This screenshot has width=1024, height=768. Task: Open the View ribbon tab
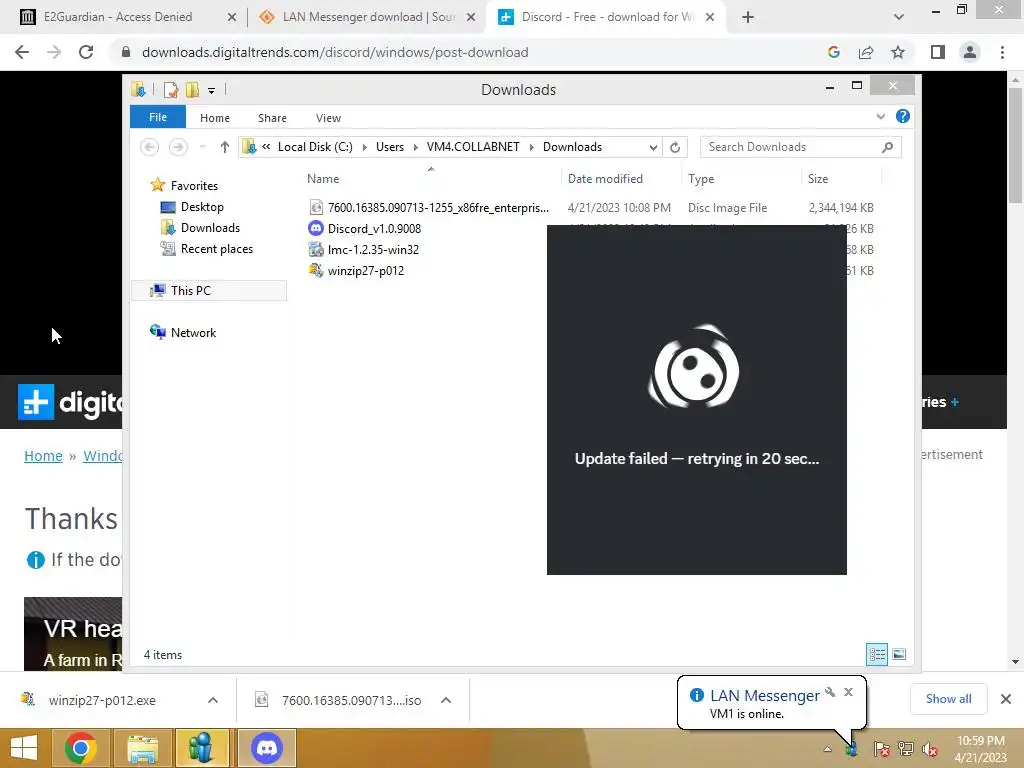coord(328,118)
